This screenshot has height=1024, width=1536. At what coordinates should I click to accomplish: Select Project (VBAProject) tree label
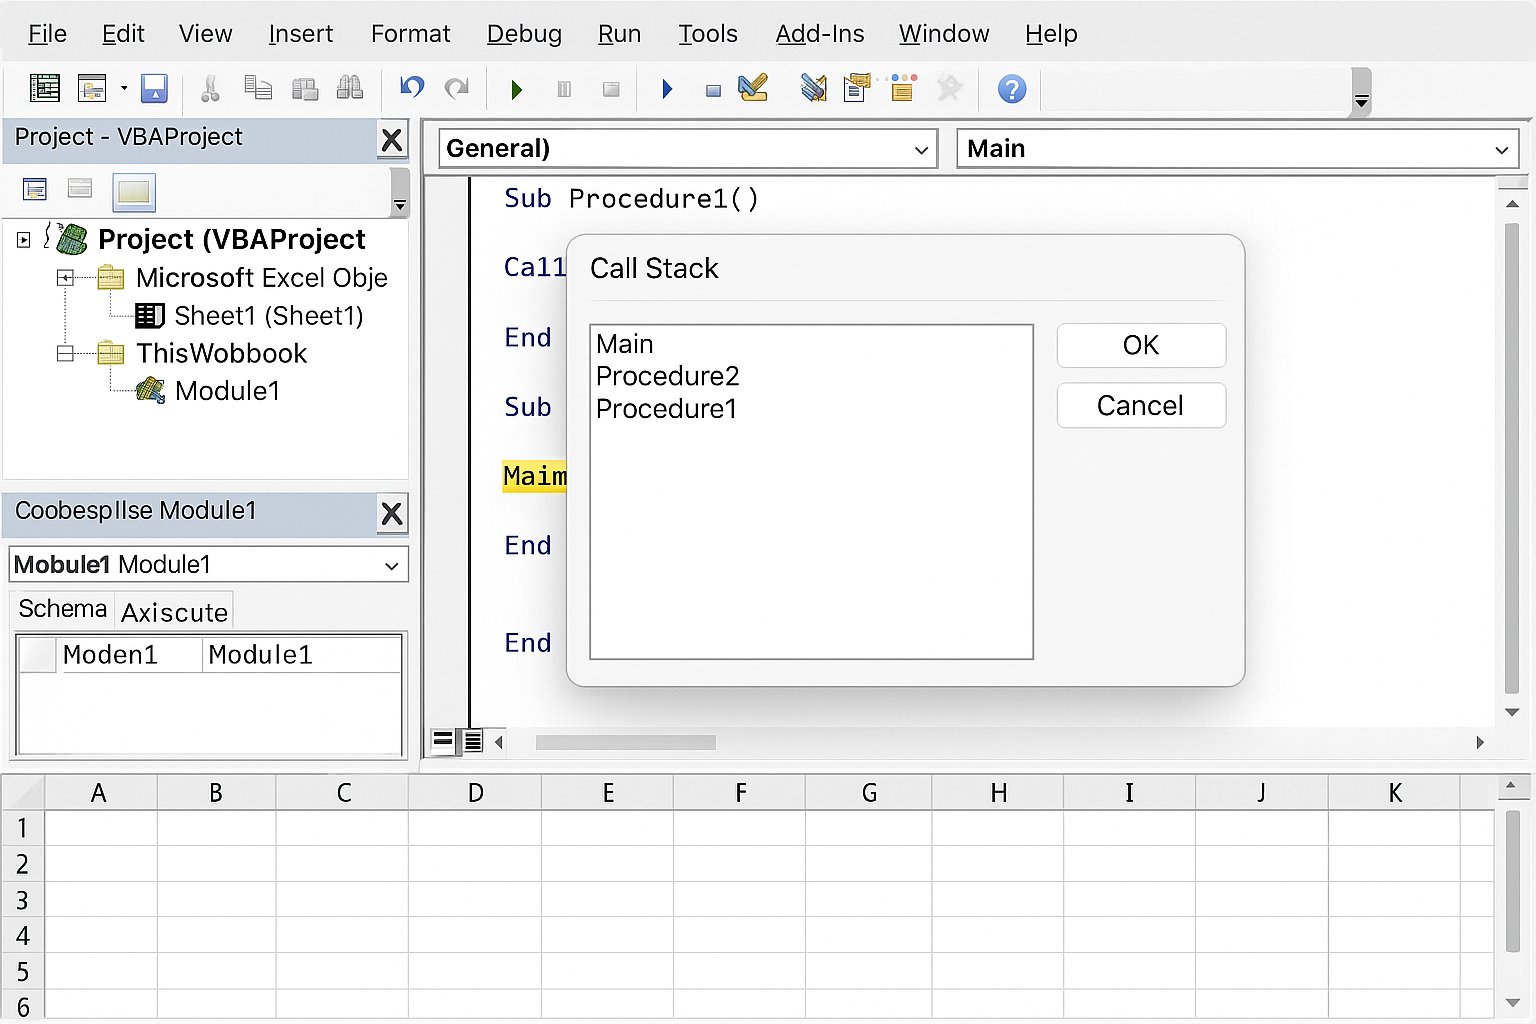[232, 240]
